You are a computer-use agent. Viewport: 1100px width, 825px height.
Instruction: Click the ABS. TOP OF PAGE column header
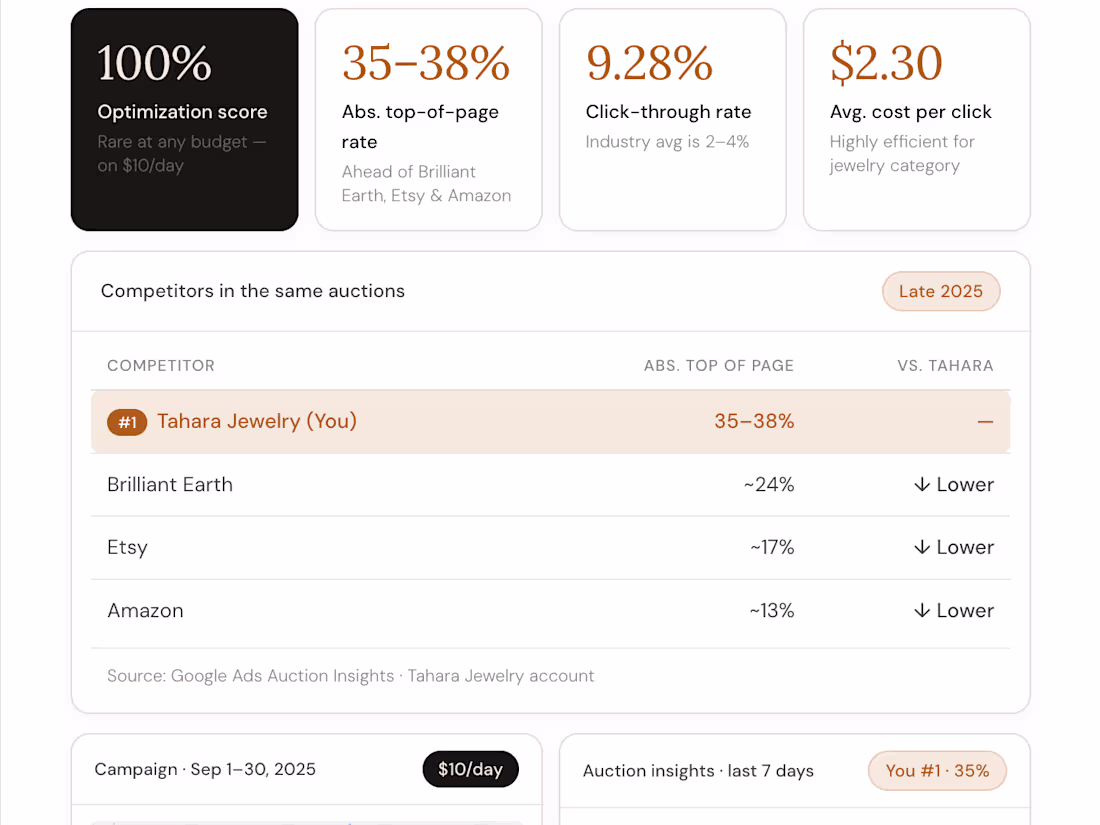(718, 365)
